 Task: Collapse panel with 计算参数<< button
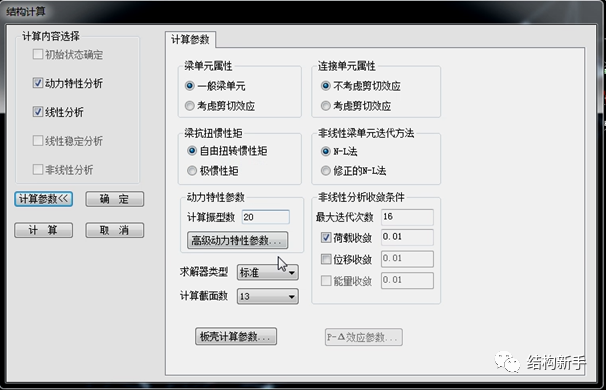tap(44, 199)
